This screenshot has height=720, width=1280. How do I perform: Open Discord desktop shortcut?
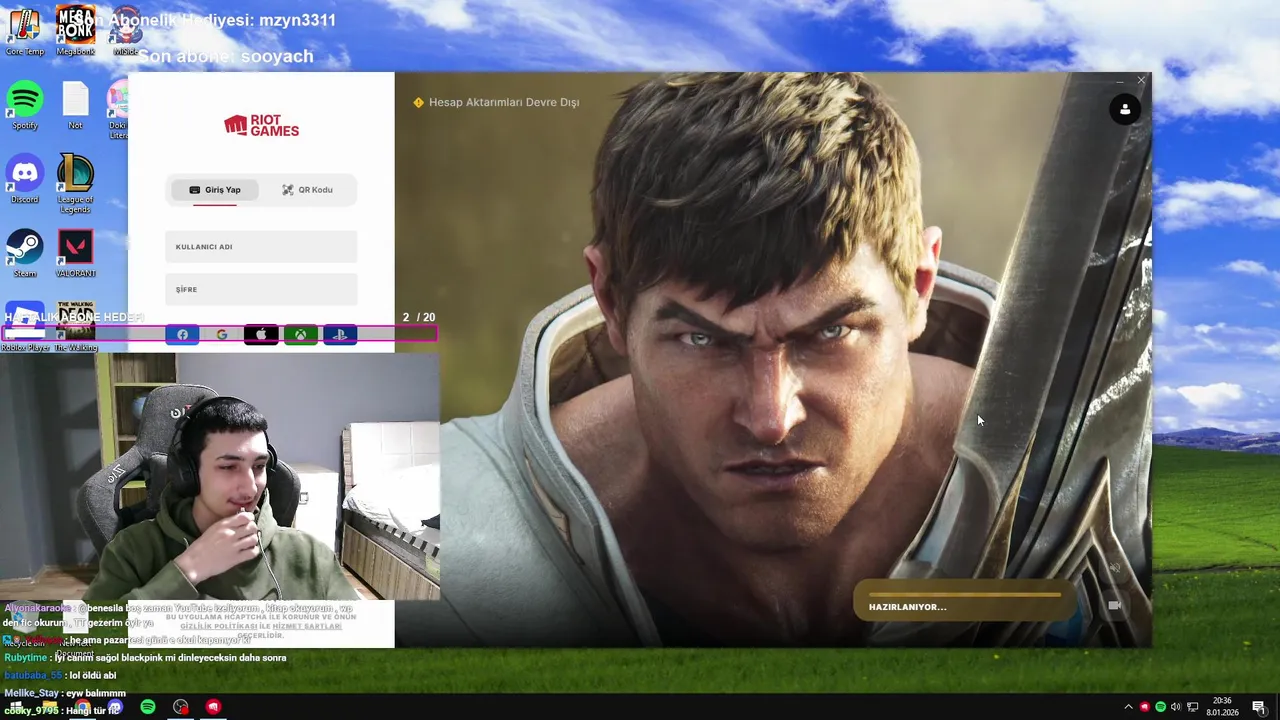25,179
